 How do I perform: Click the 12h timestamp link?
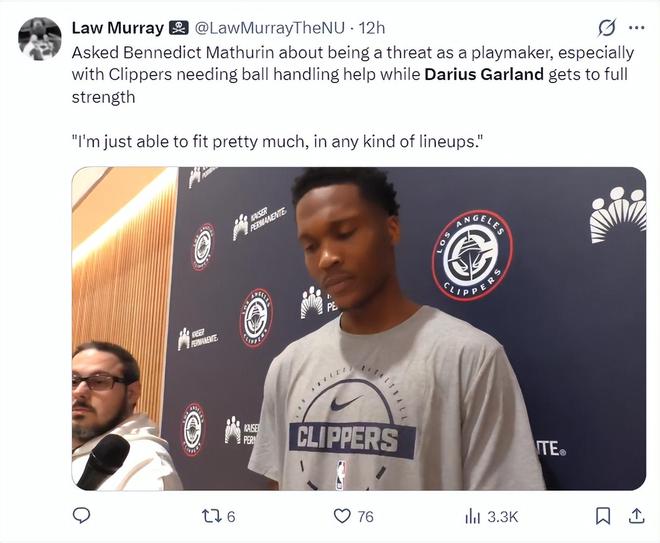point(372,28)
